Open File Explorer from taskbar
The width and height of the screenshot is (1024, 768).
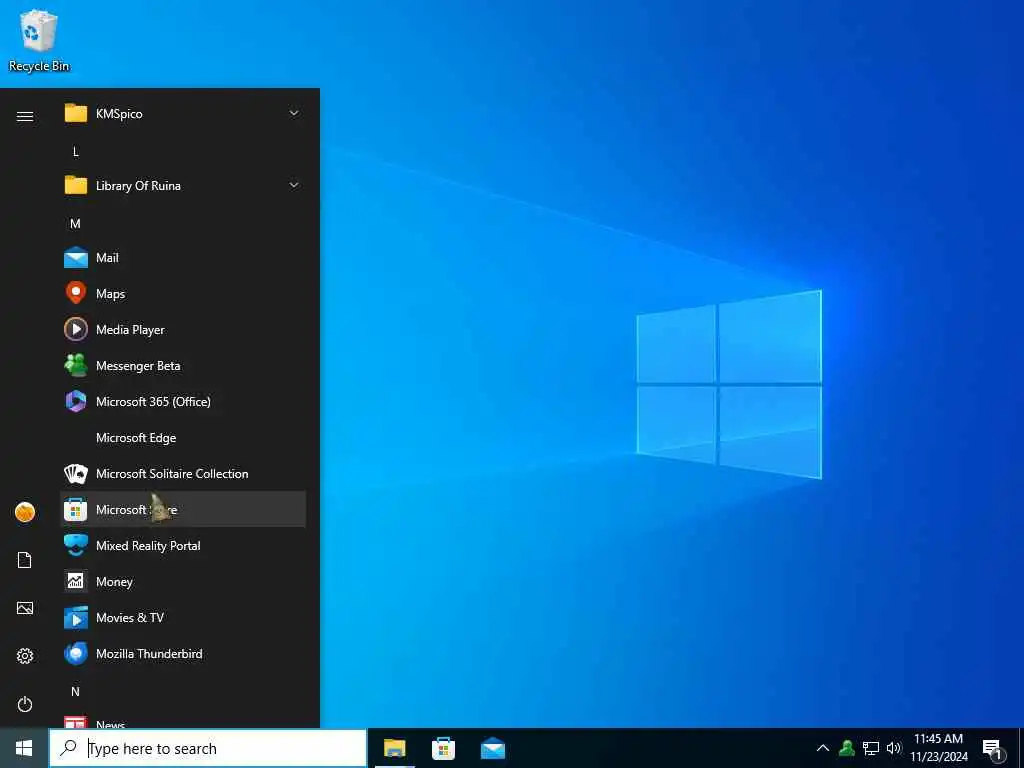coord(394,748)
